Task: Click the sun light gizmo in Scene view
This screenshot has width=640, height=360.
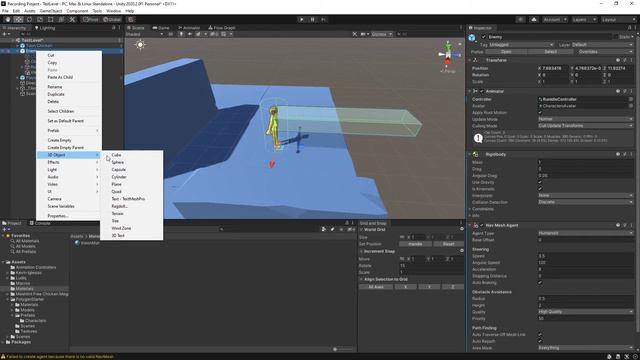Action: click(140, 44)
